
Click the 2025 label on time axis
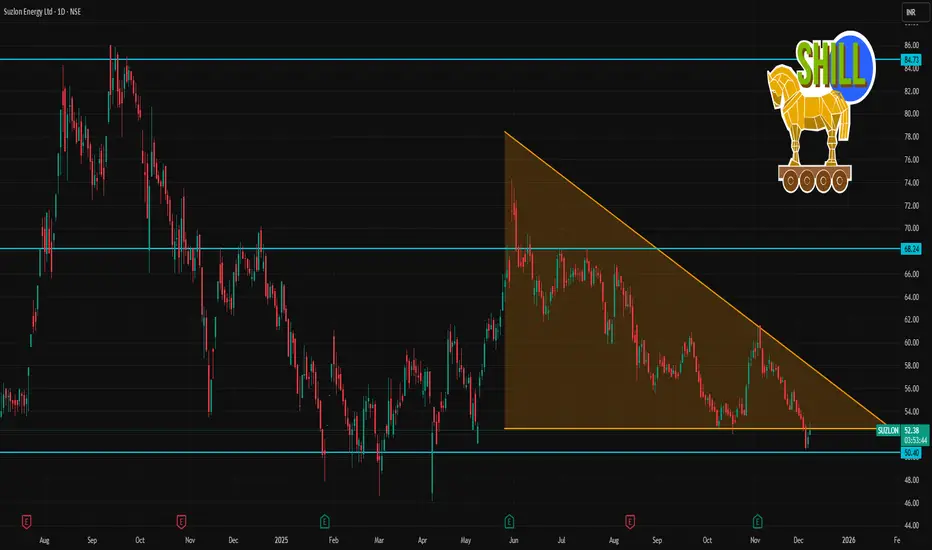[281, 540]
